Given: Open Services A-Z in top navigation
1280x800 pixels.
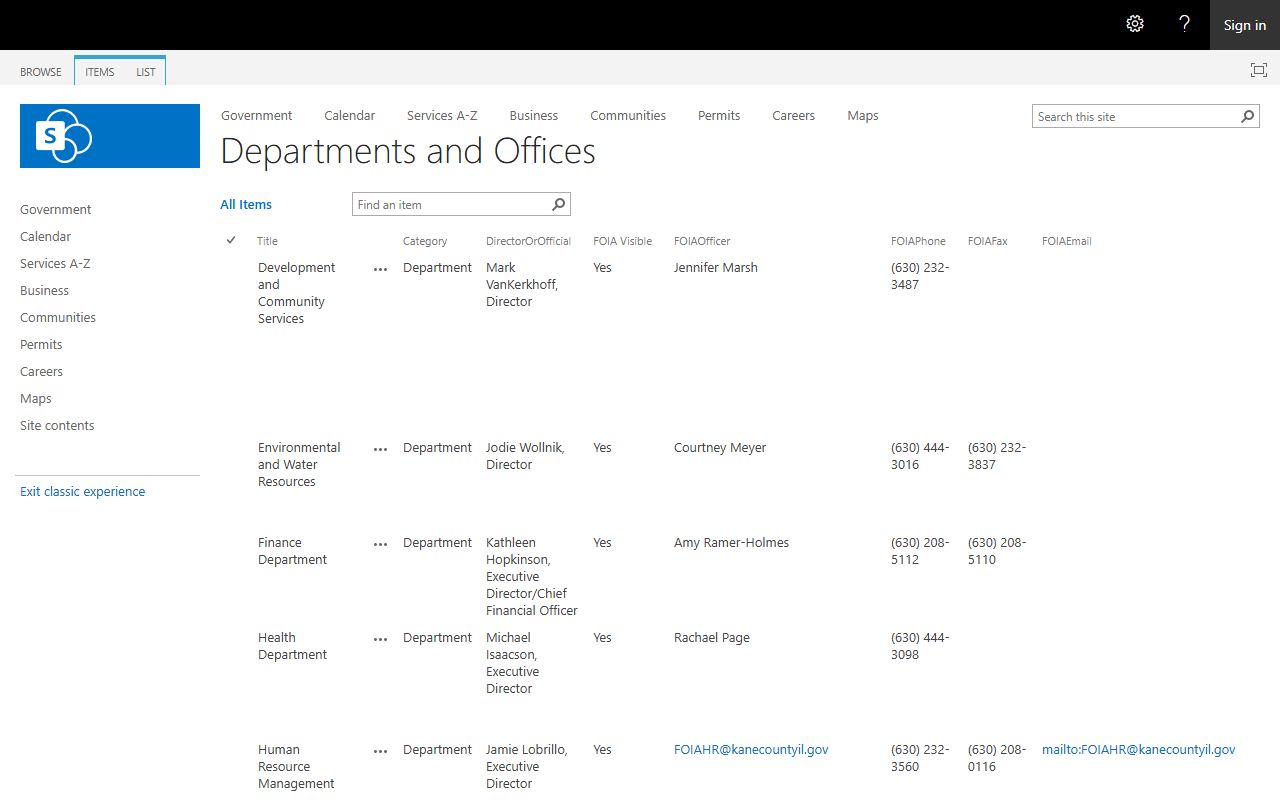Looking at the screenshot, I should pyautogui.click(x=442, y=116).
